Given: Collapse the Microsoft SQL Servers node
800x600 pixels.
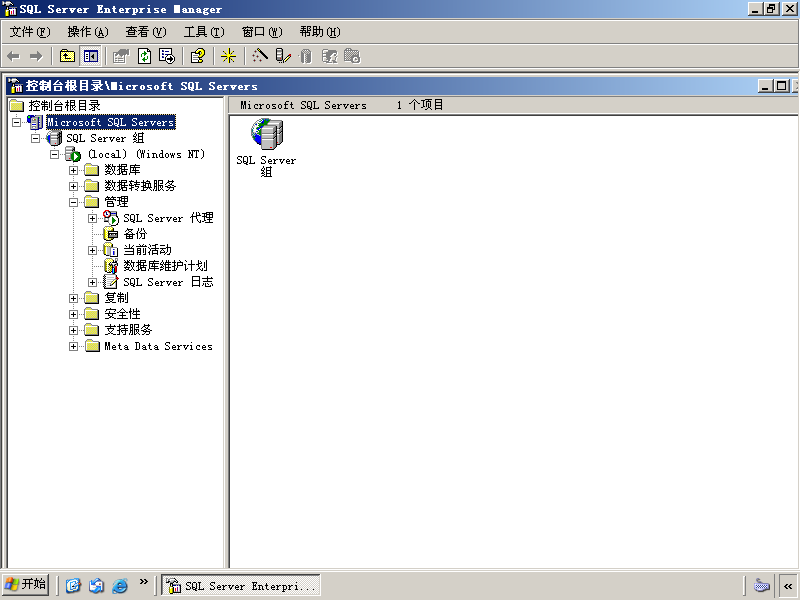Looking at the screenshot, I should pyautogui.click(x=16, y=122).
